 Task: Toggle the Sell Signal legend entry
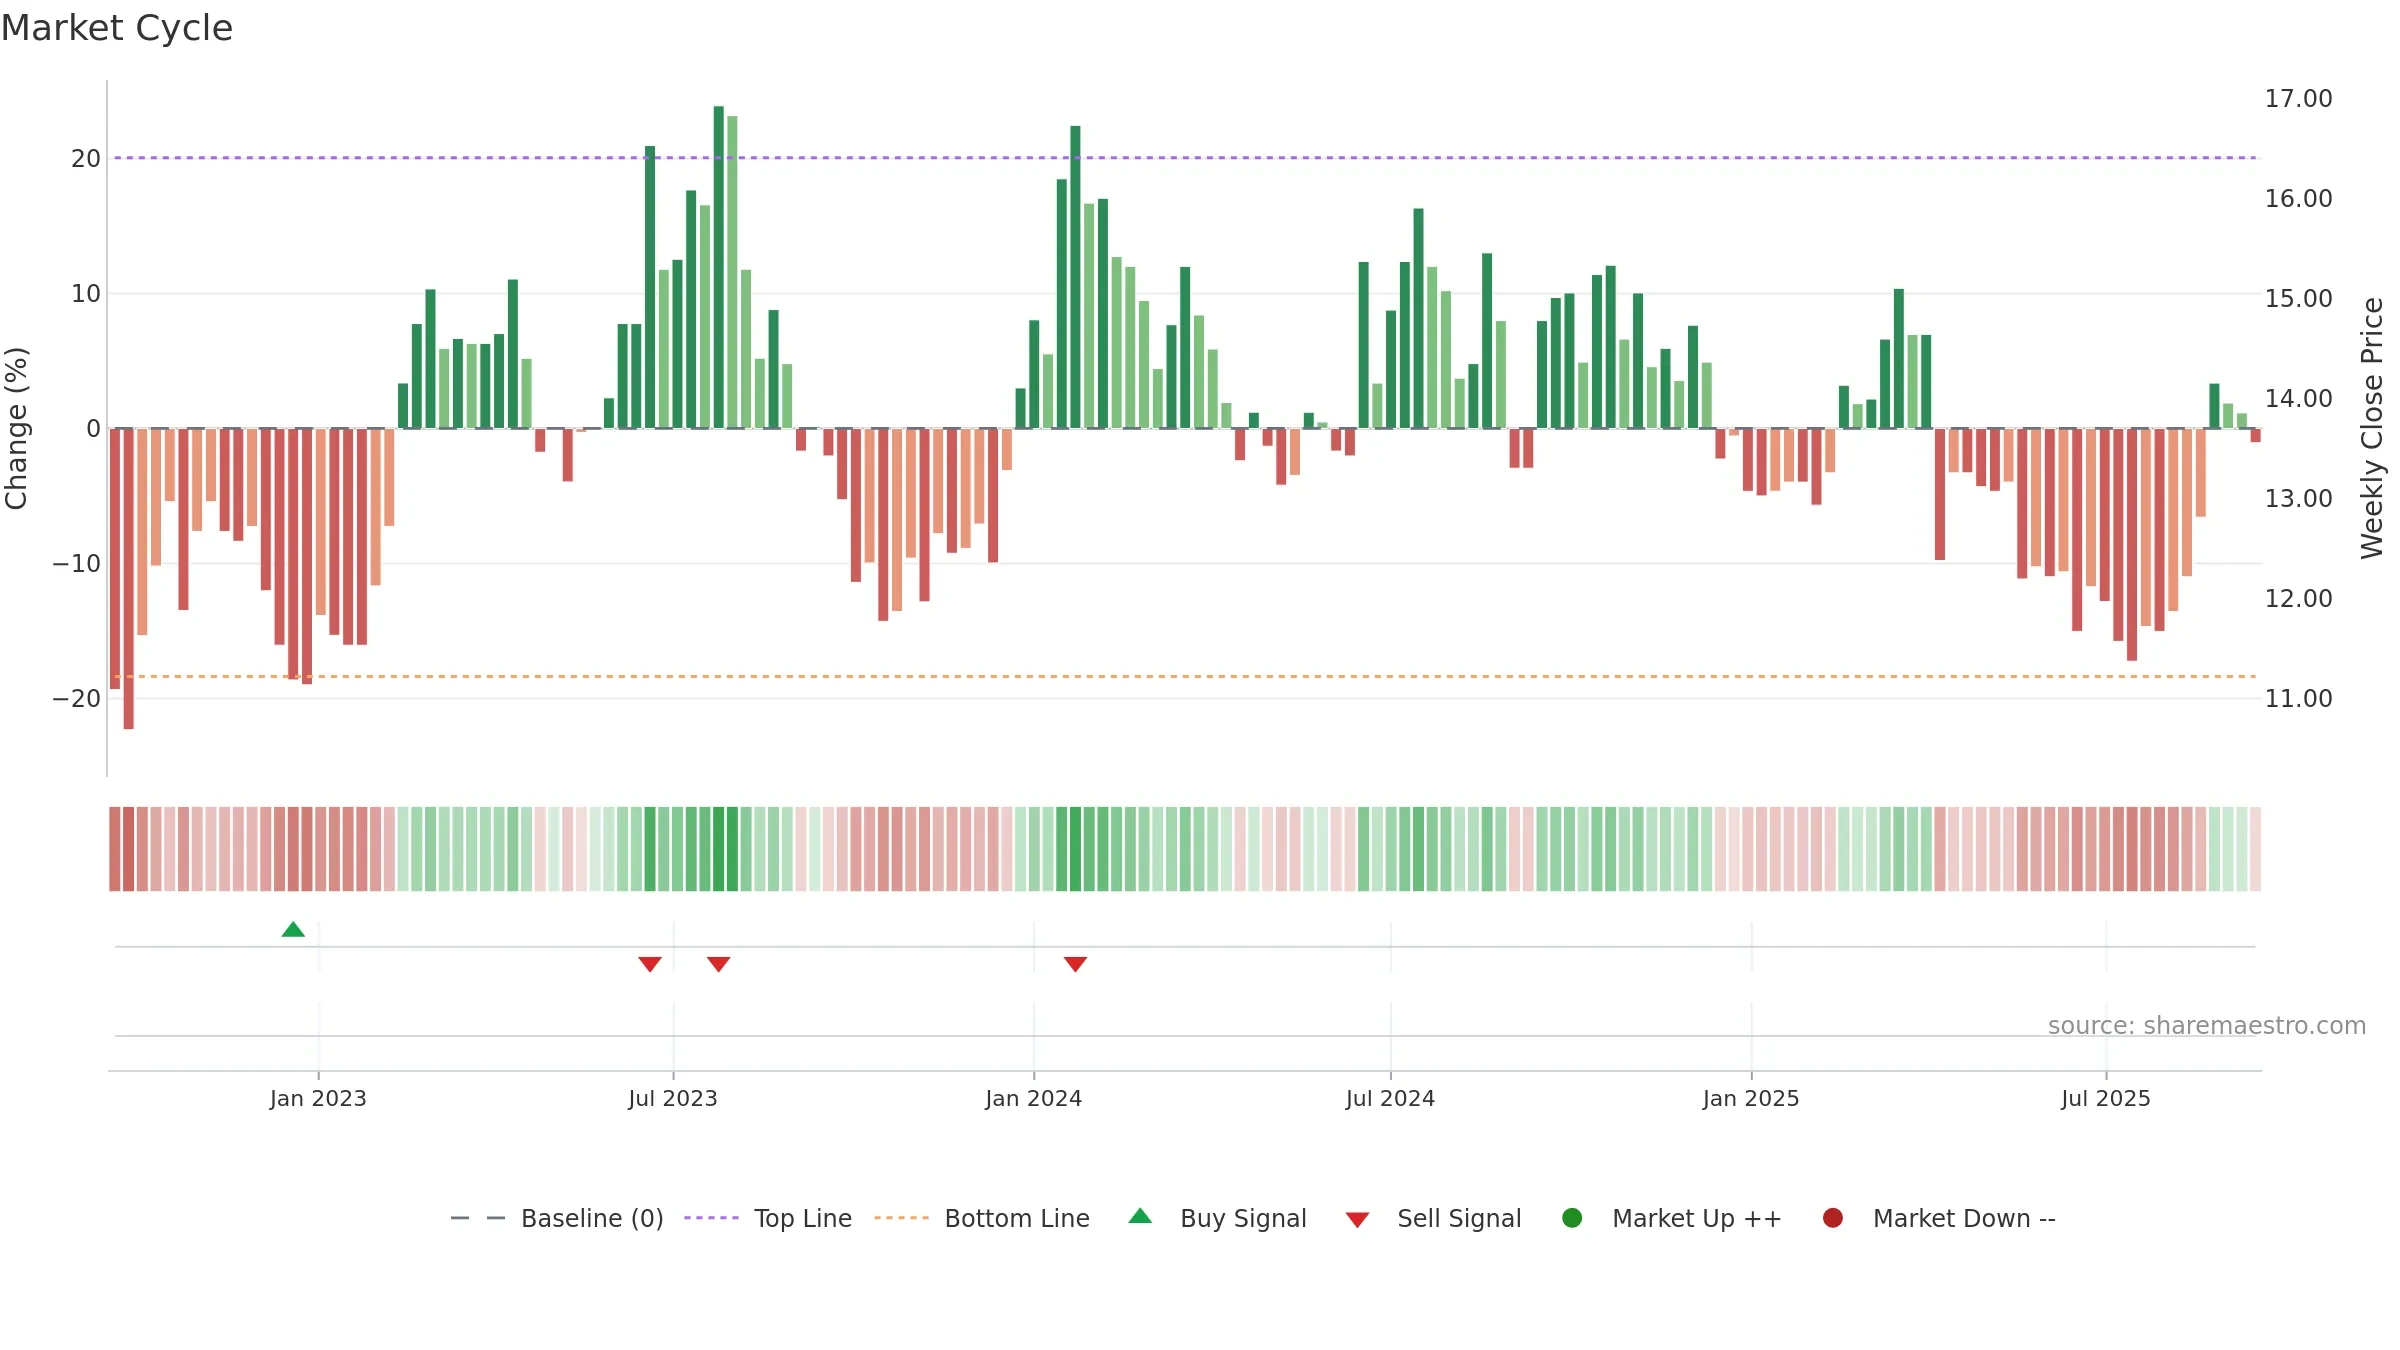(x=1433, y=1219)
